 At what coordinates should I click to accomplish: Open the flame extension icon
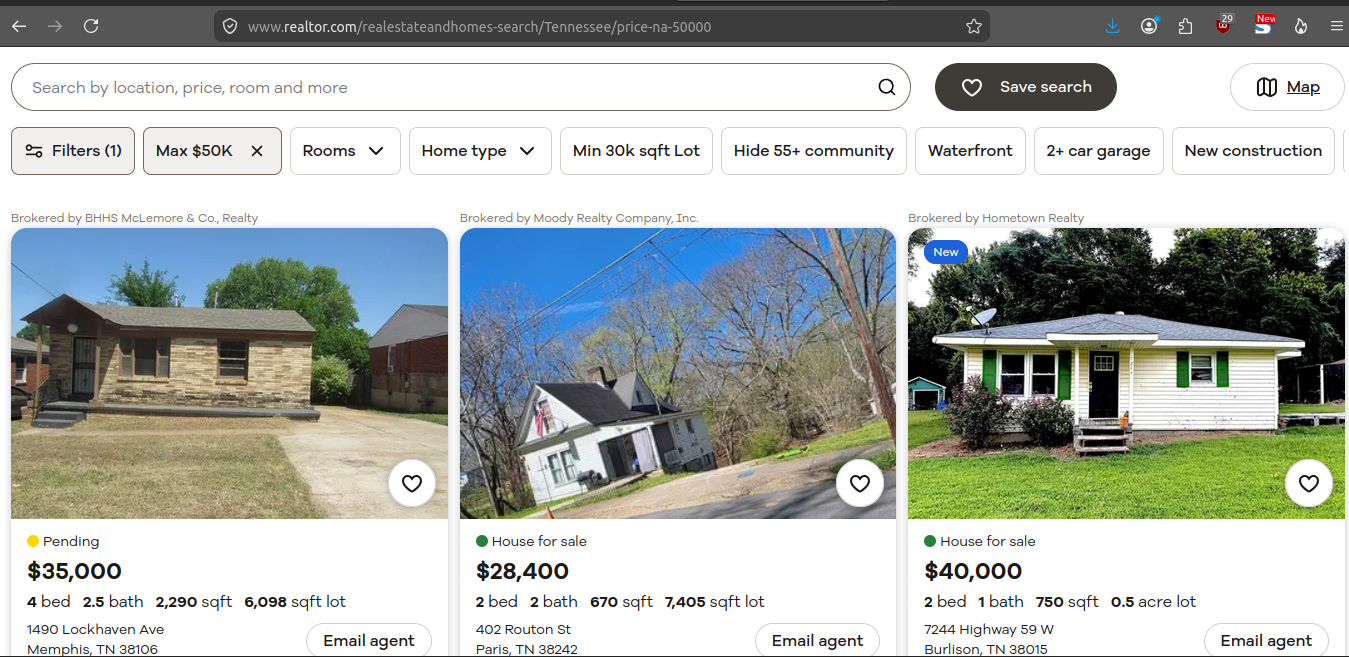pyautogui.click(x=1301, y=26)
